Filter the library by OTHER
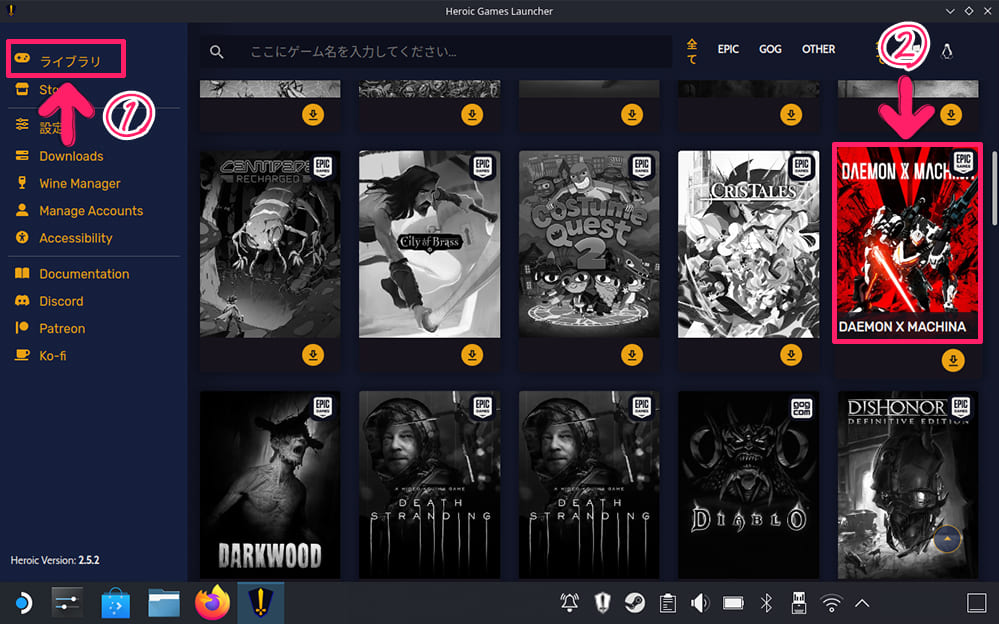Image resolution: width=999 pixels, height=624 pixels. click(x=819, y=49)
